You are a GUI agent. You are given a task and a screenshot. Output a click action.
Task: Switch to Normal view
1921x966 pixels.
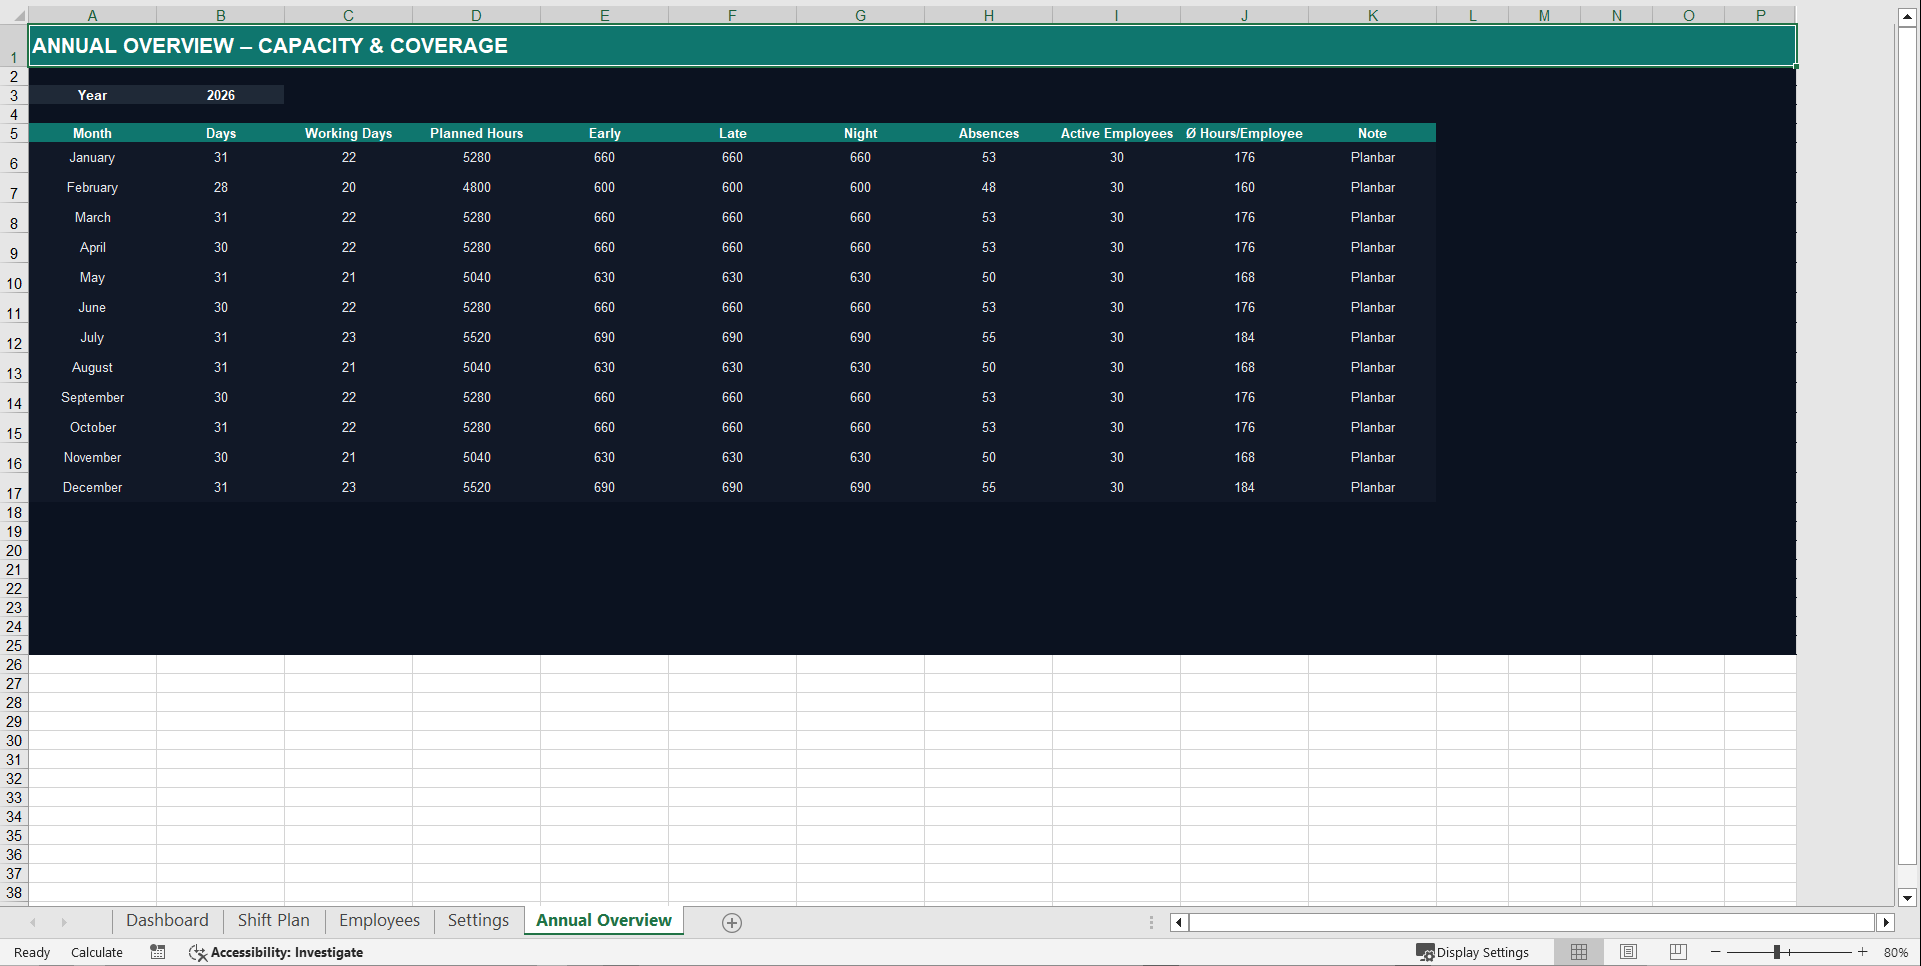(x=1579, y=952)
